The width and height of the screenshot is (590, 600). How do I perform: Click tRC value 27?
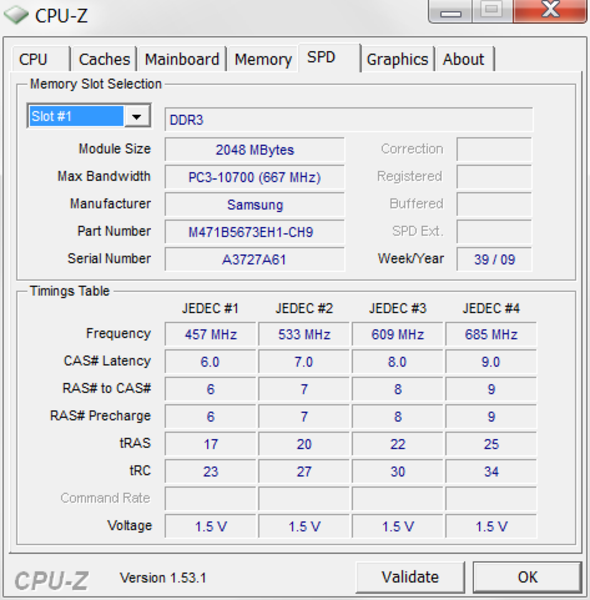point(304,472)
